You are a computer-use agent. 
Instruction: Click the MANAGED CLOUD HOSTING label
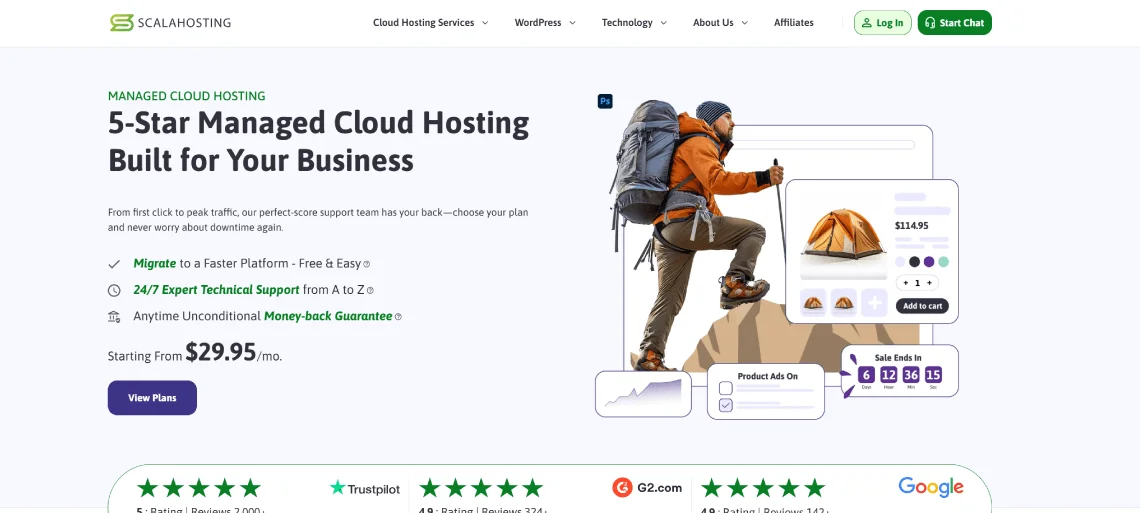[x=187, y=96]
